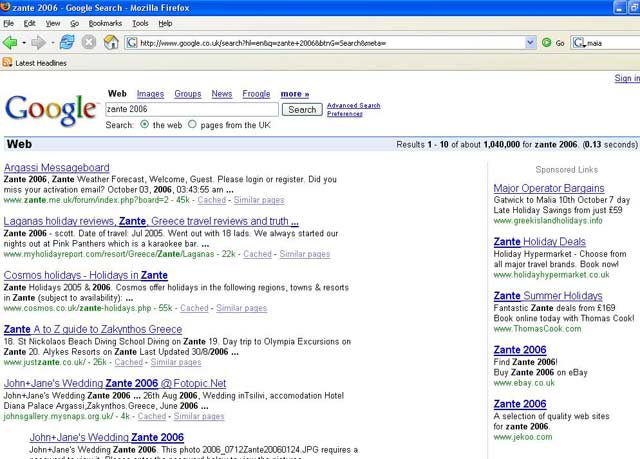Image resolution: width=640 pixels, height=459 pixels.
Task: Click the Sign in link
Action: [x=627, y=78]
